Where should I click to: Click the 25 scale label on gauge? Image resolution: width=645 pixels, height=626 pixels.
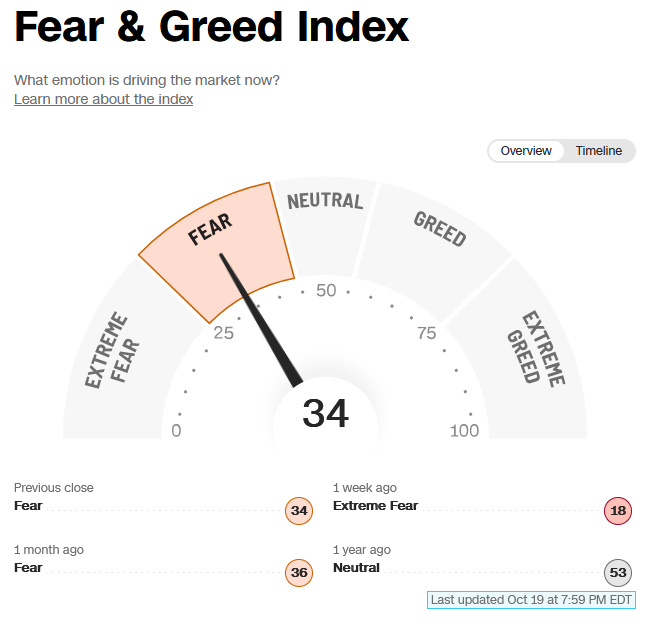[223, 333]
